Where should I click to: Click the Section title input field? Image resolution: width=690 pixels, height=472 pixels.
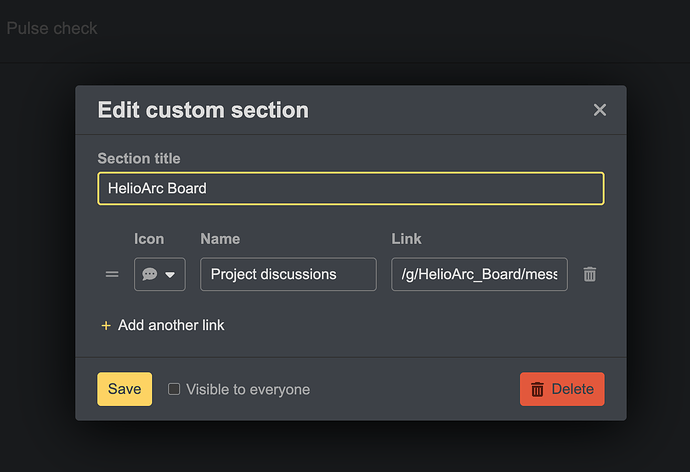point(351,188)
